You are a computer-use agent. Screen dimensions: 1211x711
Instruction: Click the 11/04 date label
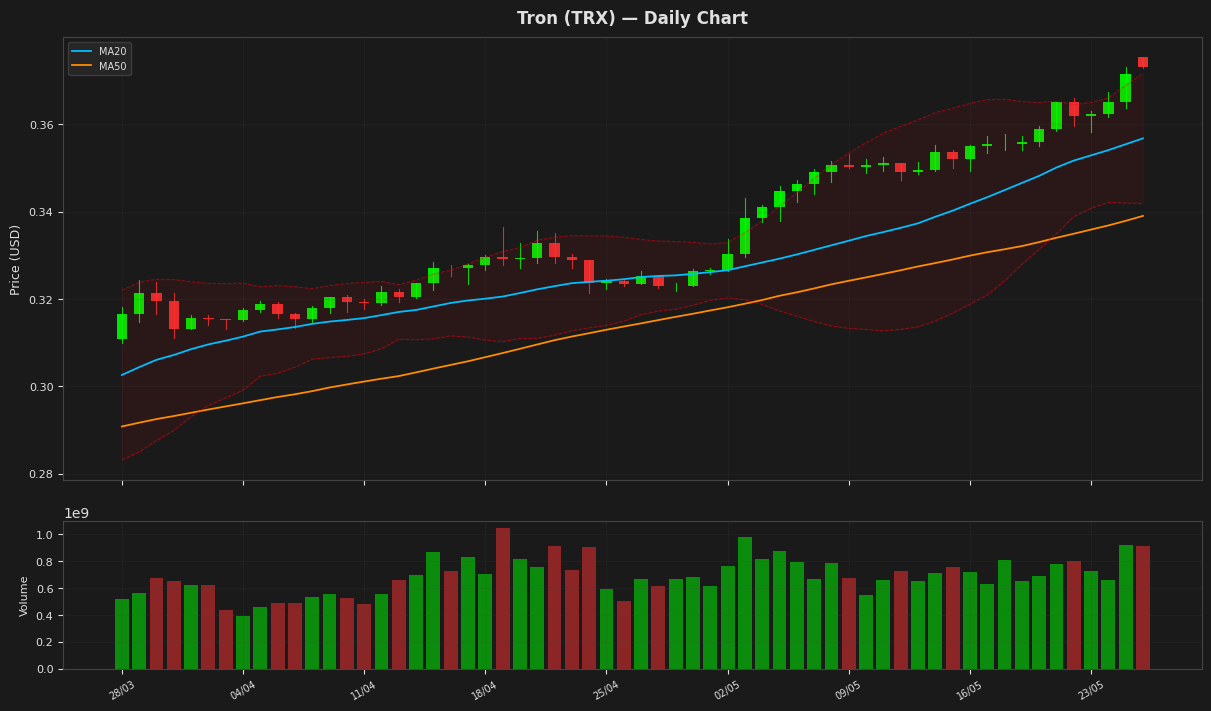[x=365, y=690]
